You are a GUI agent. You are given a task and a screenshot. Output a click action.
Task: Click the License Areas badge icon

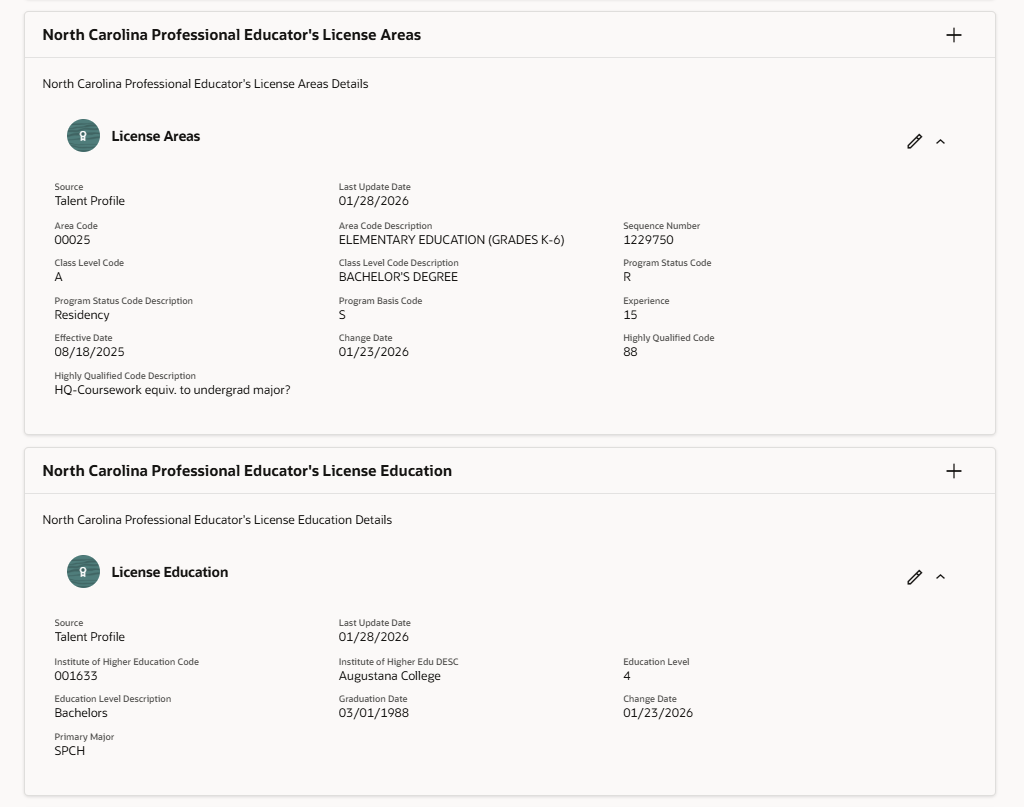pyautogui.click(x=84, y=136)
